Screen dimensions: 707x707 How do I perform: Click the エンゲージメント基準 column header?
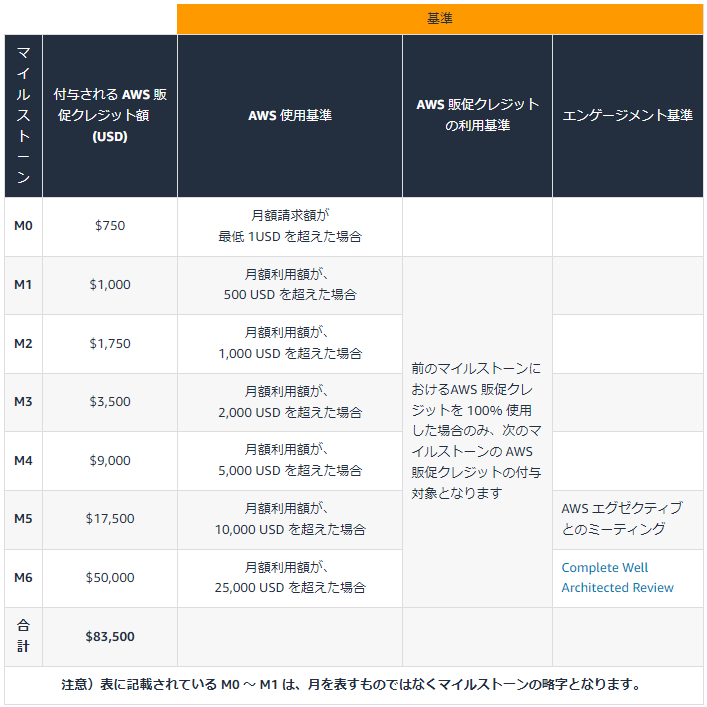[x=628, y=116]
